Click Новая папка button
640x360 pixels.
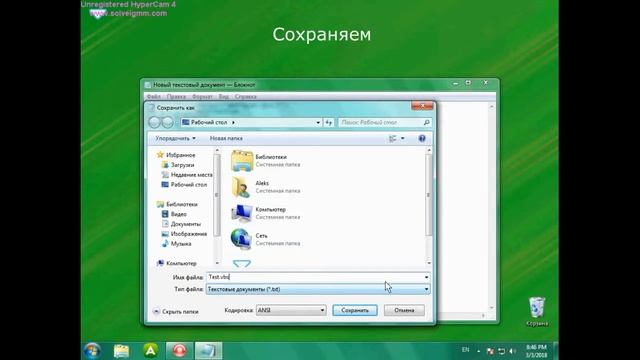click(x=226, y=138)
